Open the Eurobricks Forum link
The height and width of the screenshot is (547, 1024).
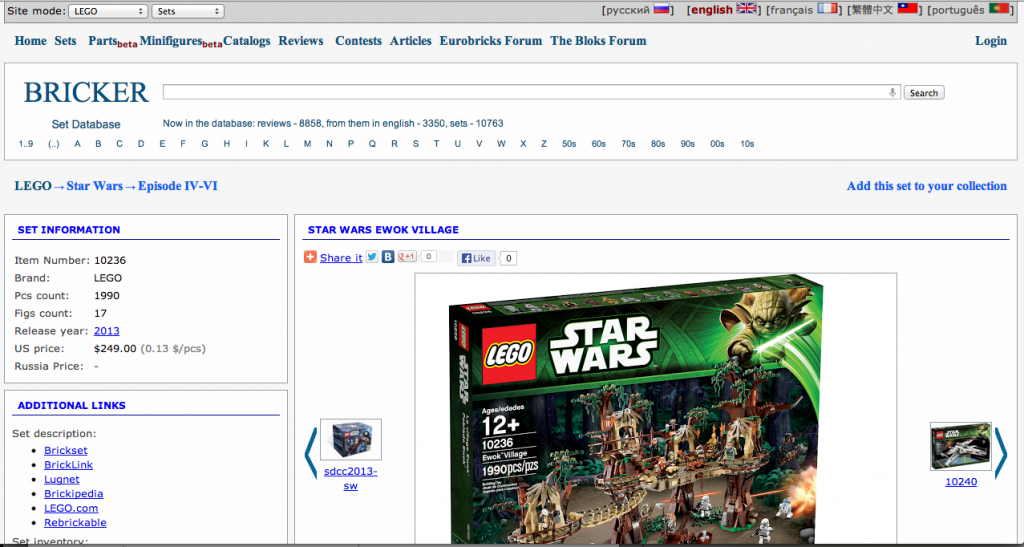(x=490, y=40)
